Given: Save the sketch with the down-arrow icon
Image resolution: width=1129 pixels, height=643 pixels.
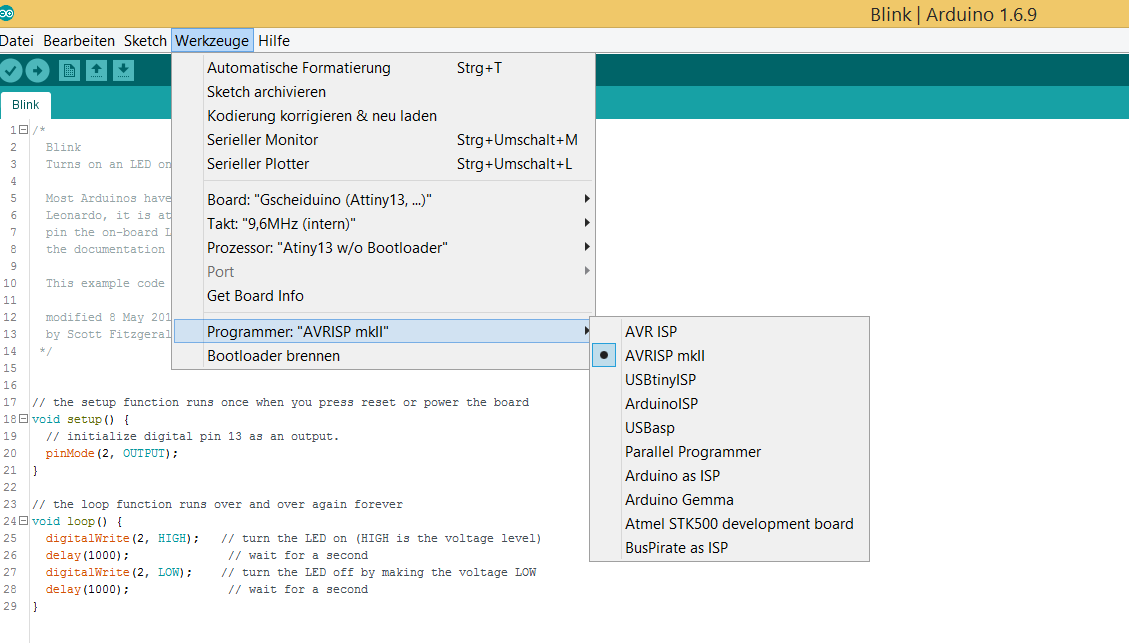Looking at the screenshot, I should 123,71.
